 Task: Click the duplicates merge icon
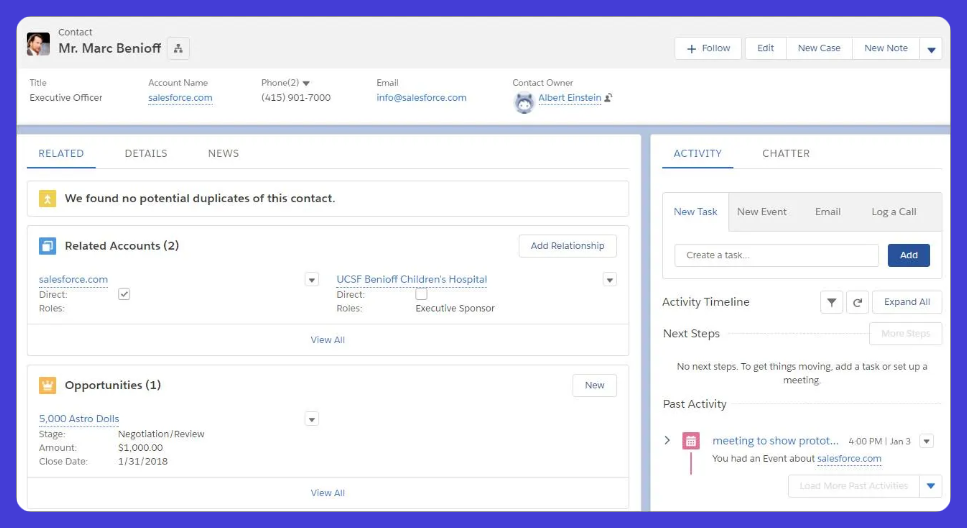[47, 199]
